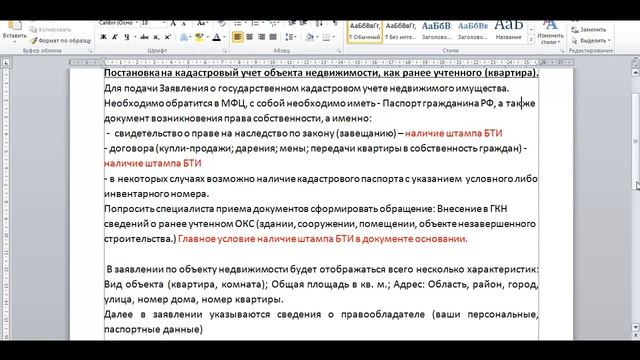This screenshot has width=640, height=360.
Task: Expand the styles gallery More arrow
Action: coord(531,40)
